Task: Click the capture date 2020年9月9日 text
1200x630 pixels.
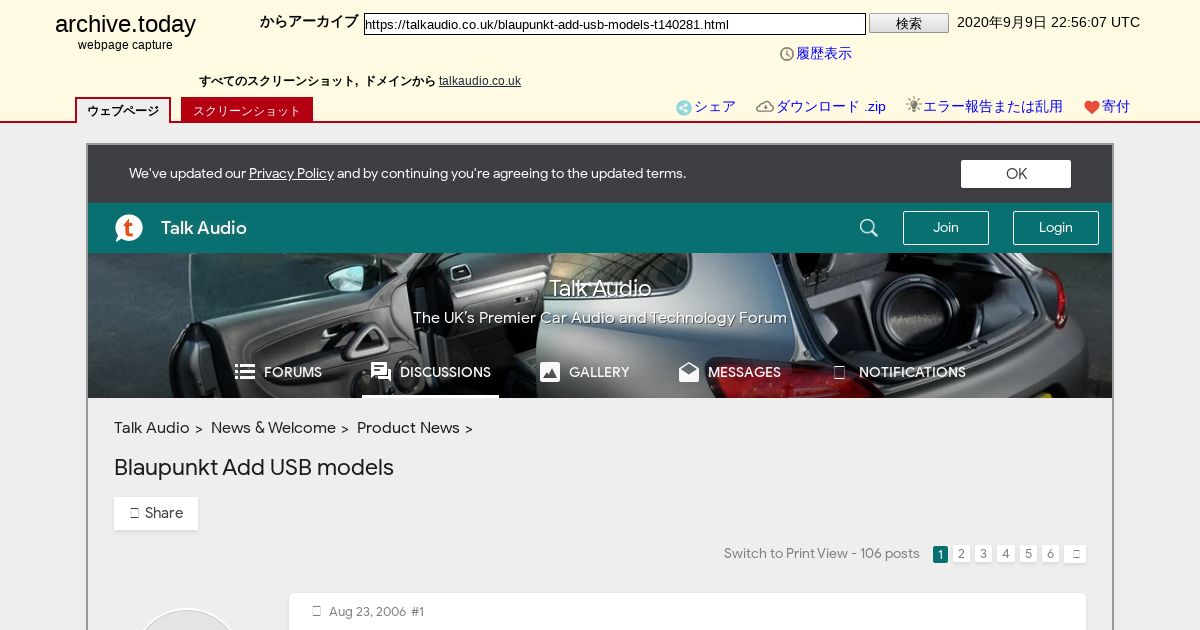Action: point(1048,22)
